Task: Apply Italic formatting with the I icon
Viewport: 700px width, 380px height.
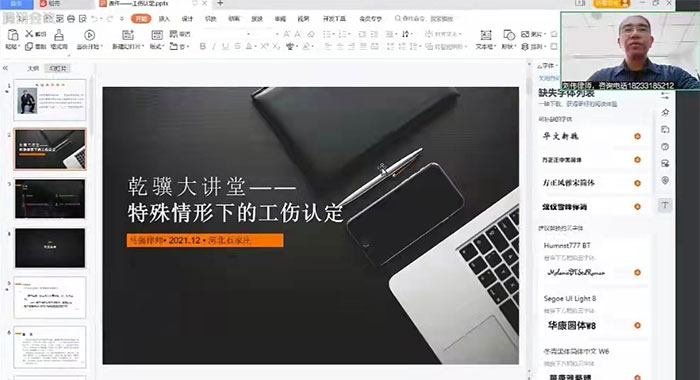Action: point(214,46)
